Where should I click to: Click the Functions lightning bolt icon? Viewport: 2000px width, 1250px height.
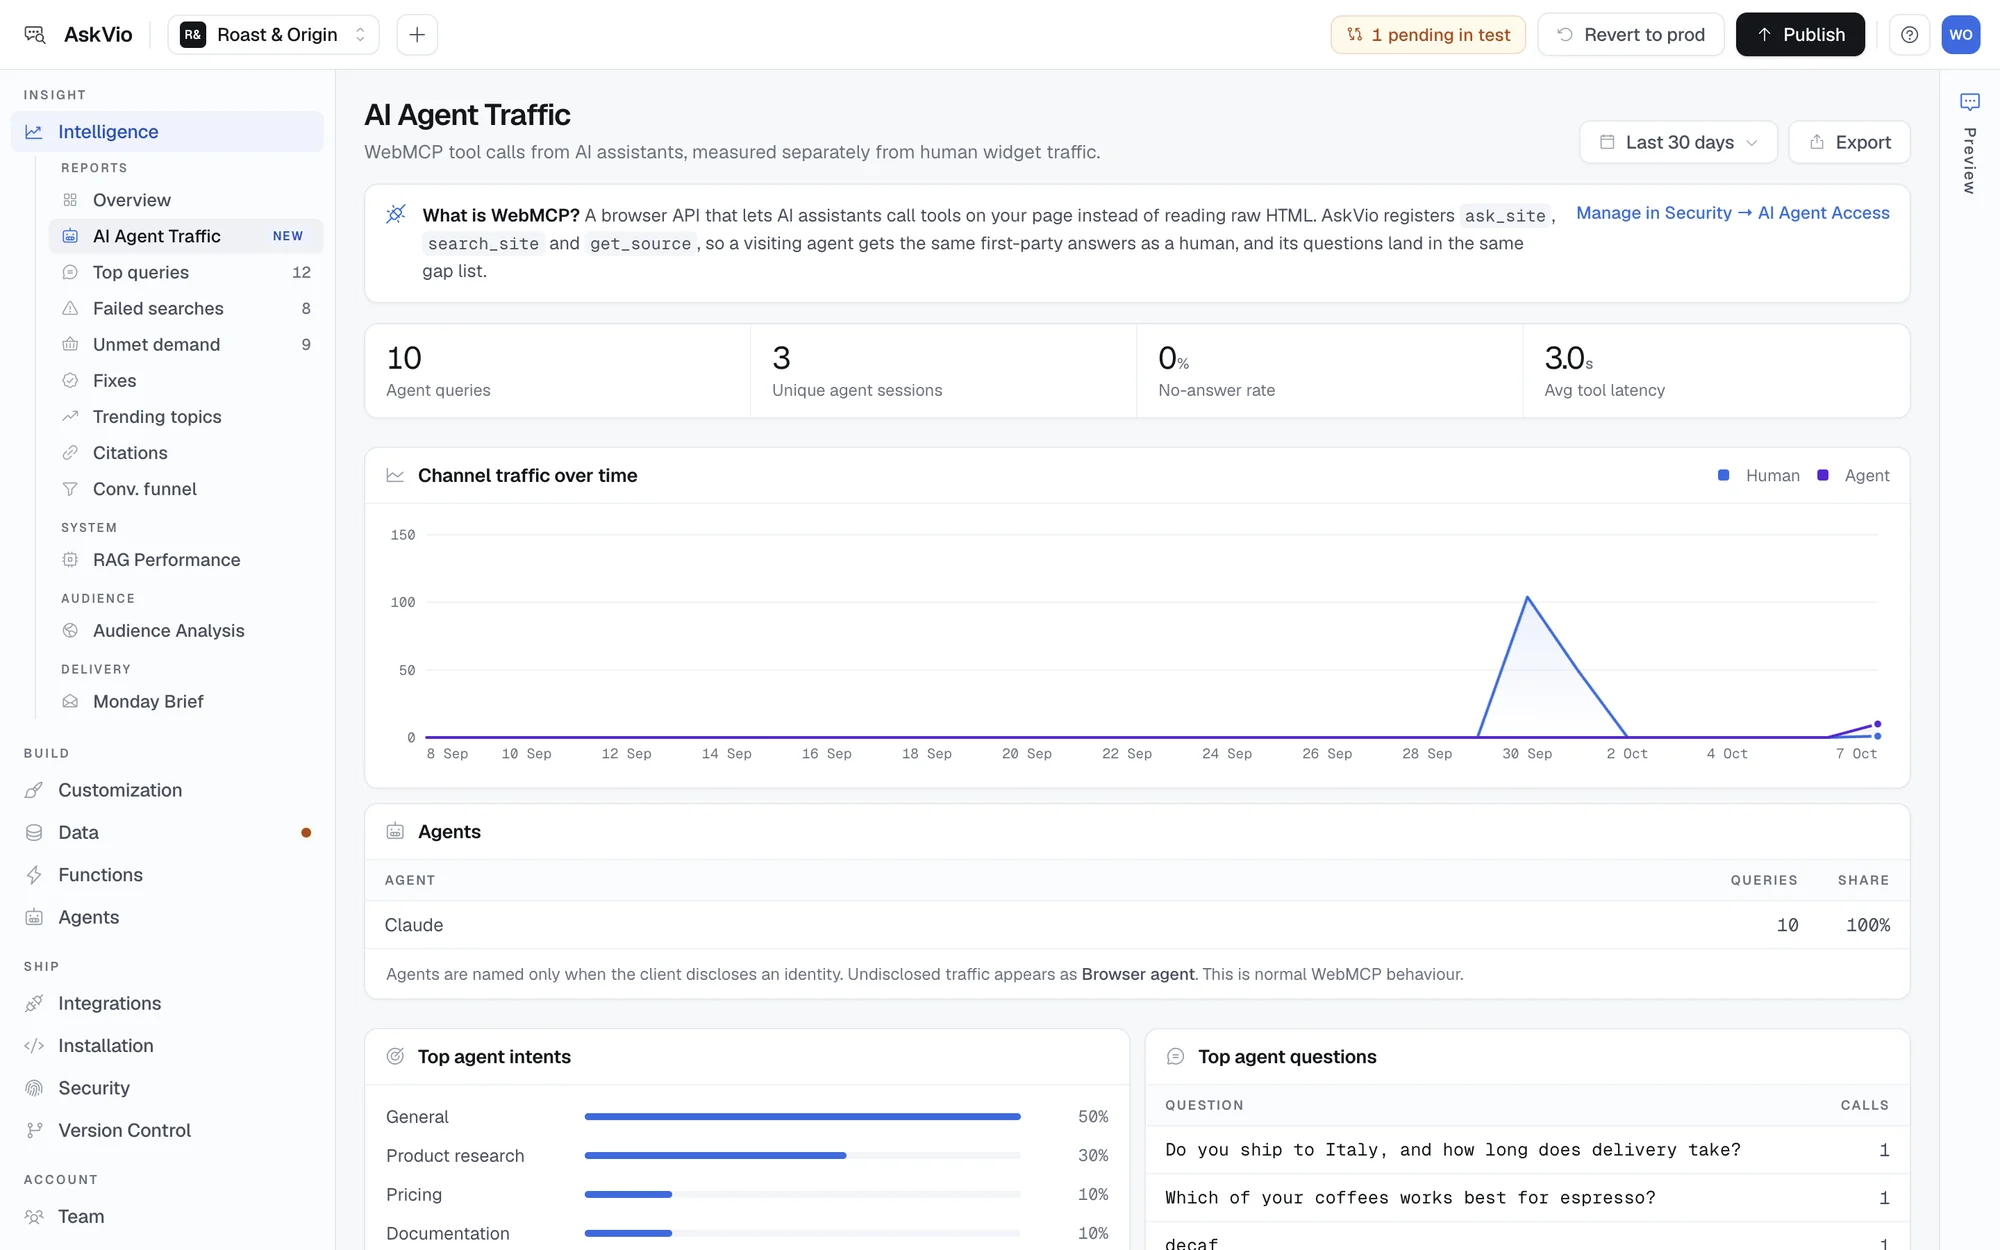[x=34, y=875]
